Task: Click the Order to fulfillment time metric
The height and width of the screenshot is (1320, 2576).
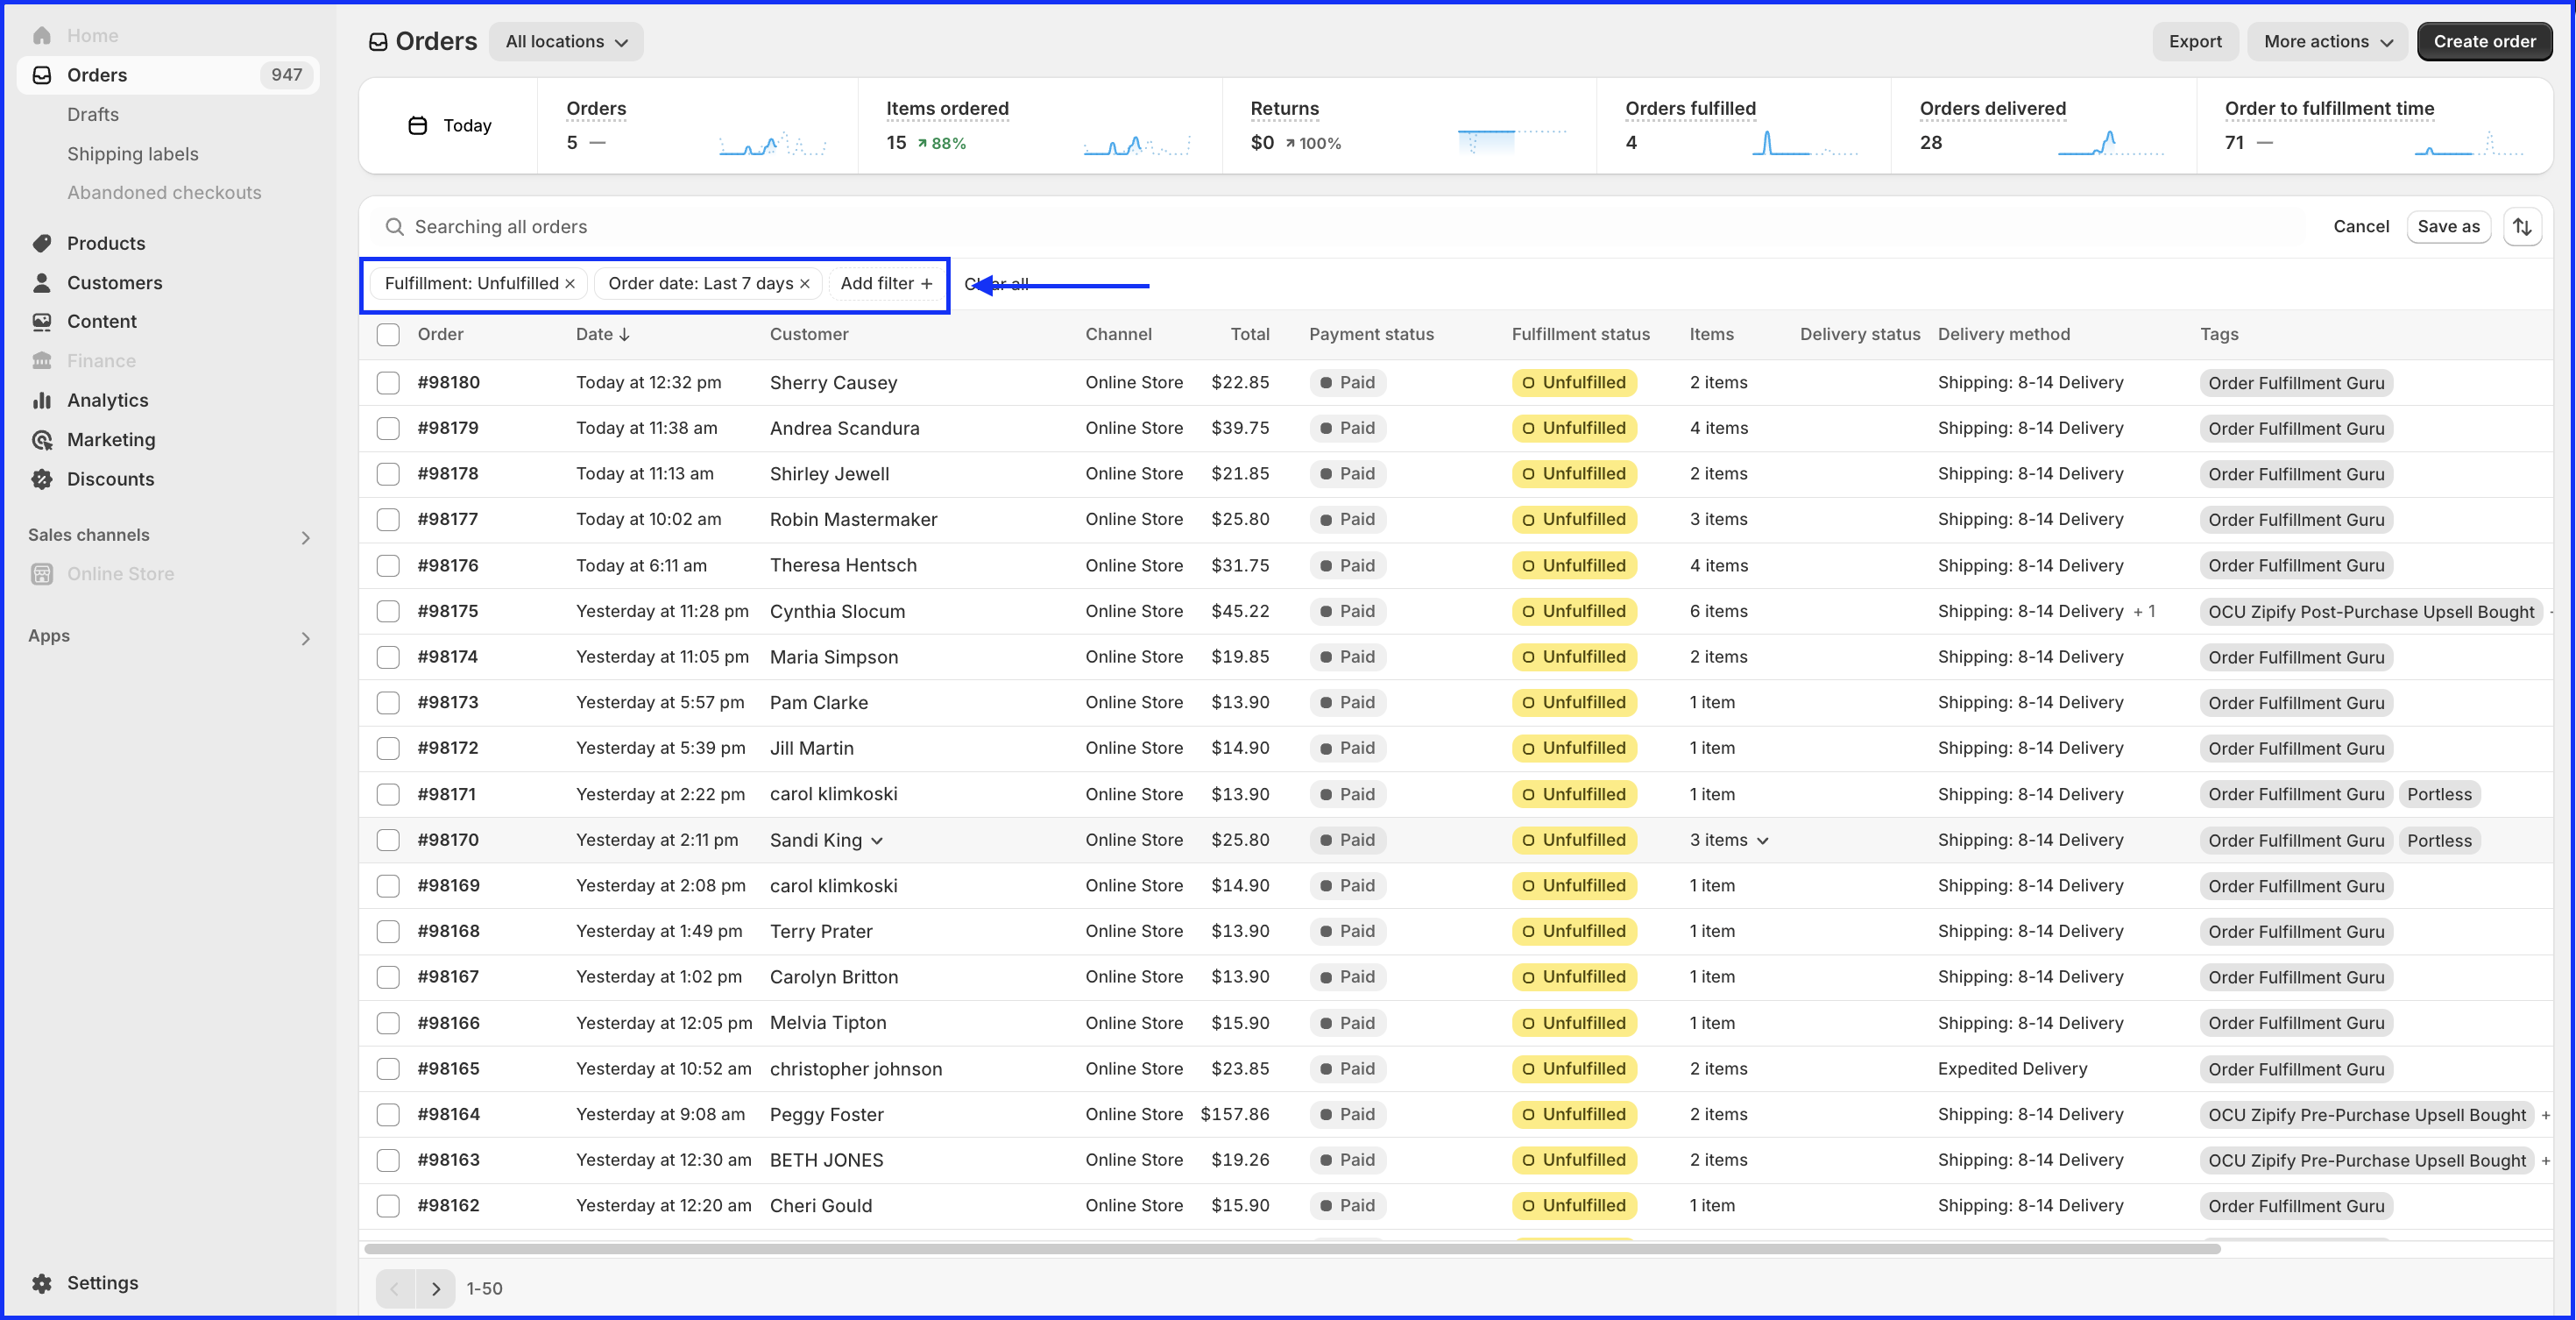Action: 2374,126
